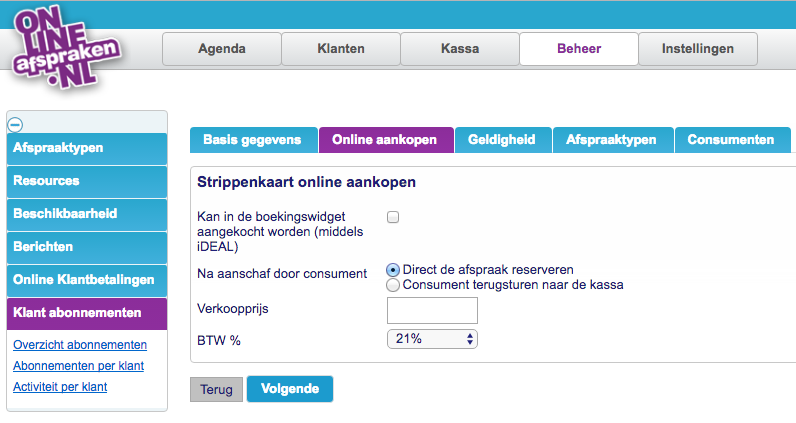Select Consument terugsturen naar de kassa
796x423 pixels.
tap(392, 285)
